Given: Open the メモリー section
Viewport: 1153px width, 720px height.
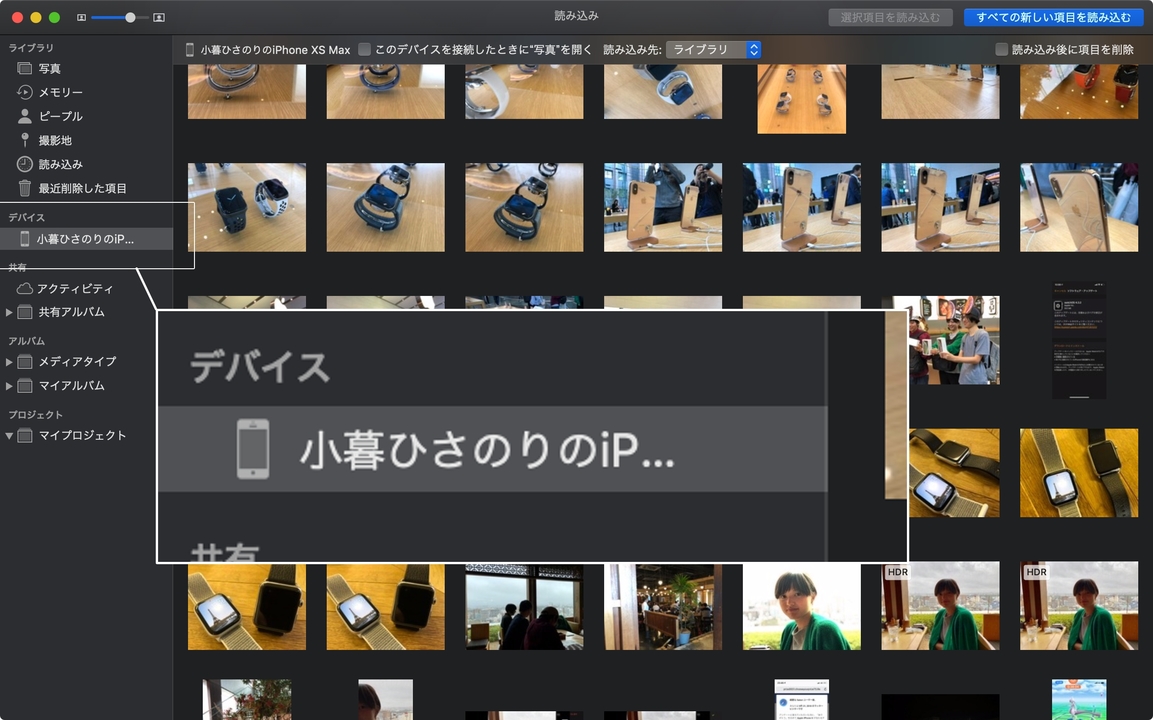Looking at the screenshot, I should (x=60, y=92).
